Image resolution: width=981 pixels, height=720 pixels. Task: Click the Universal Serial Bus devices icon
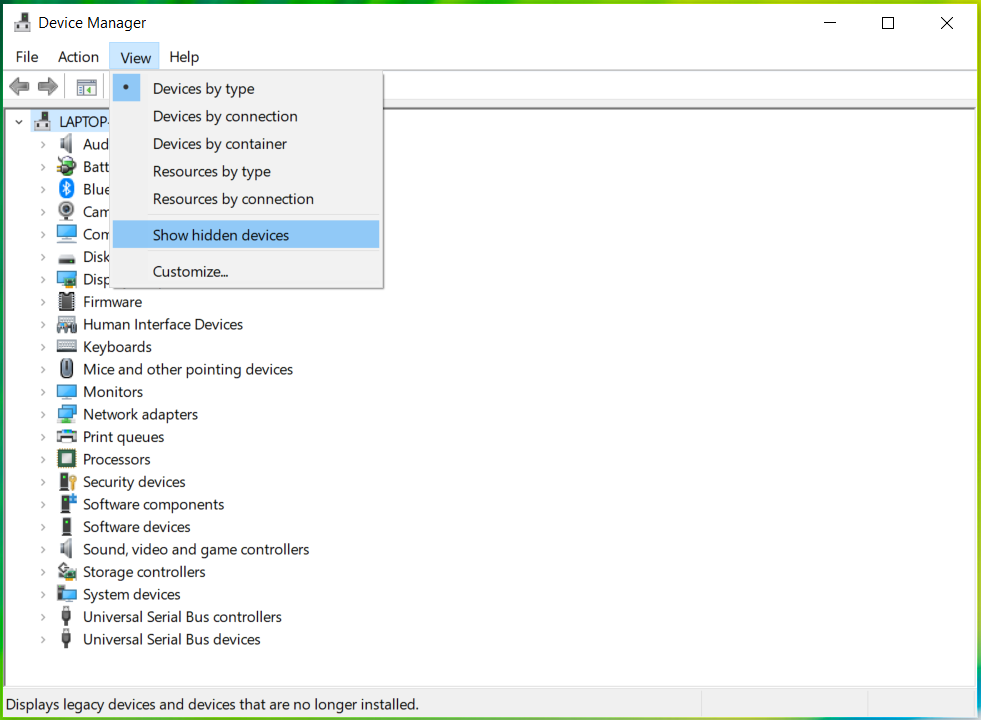coord(66,639)
